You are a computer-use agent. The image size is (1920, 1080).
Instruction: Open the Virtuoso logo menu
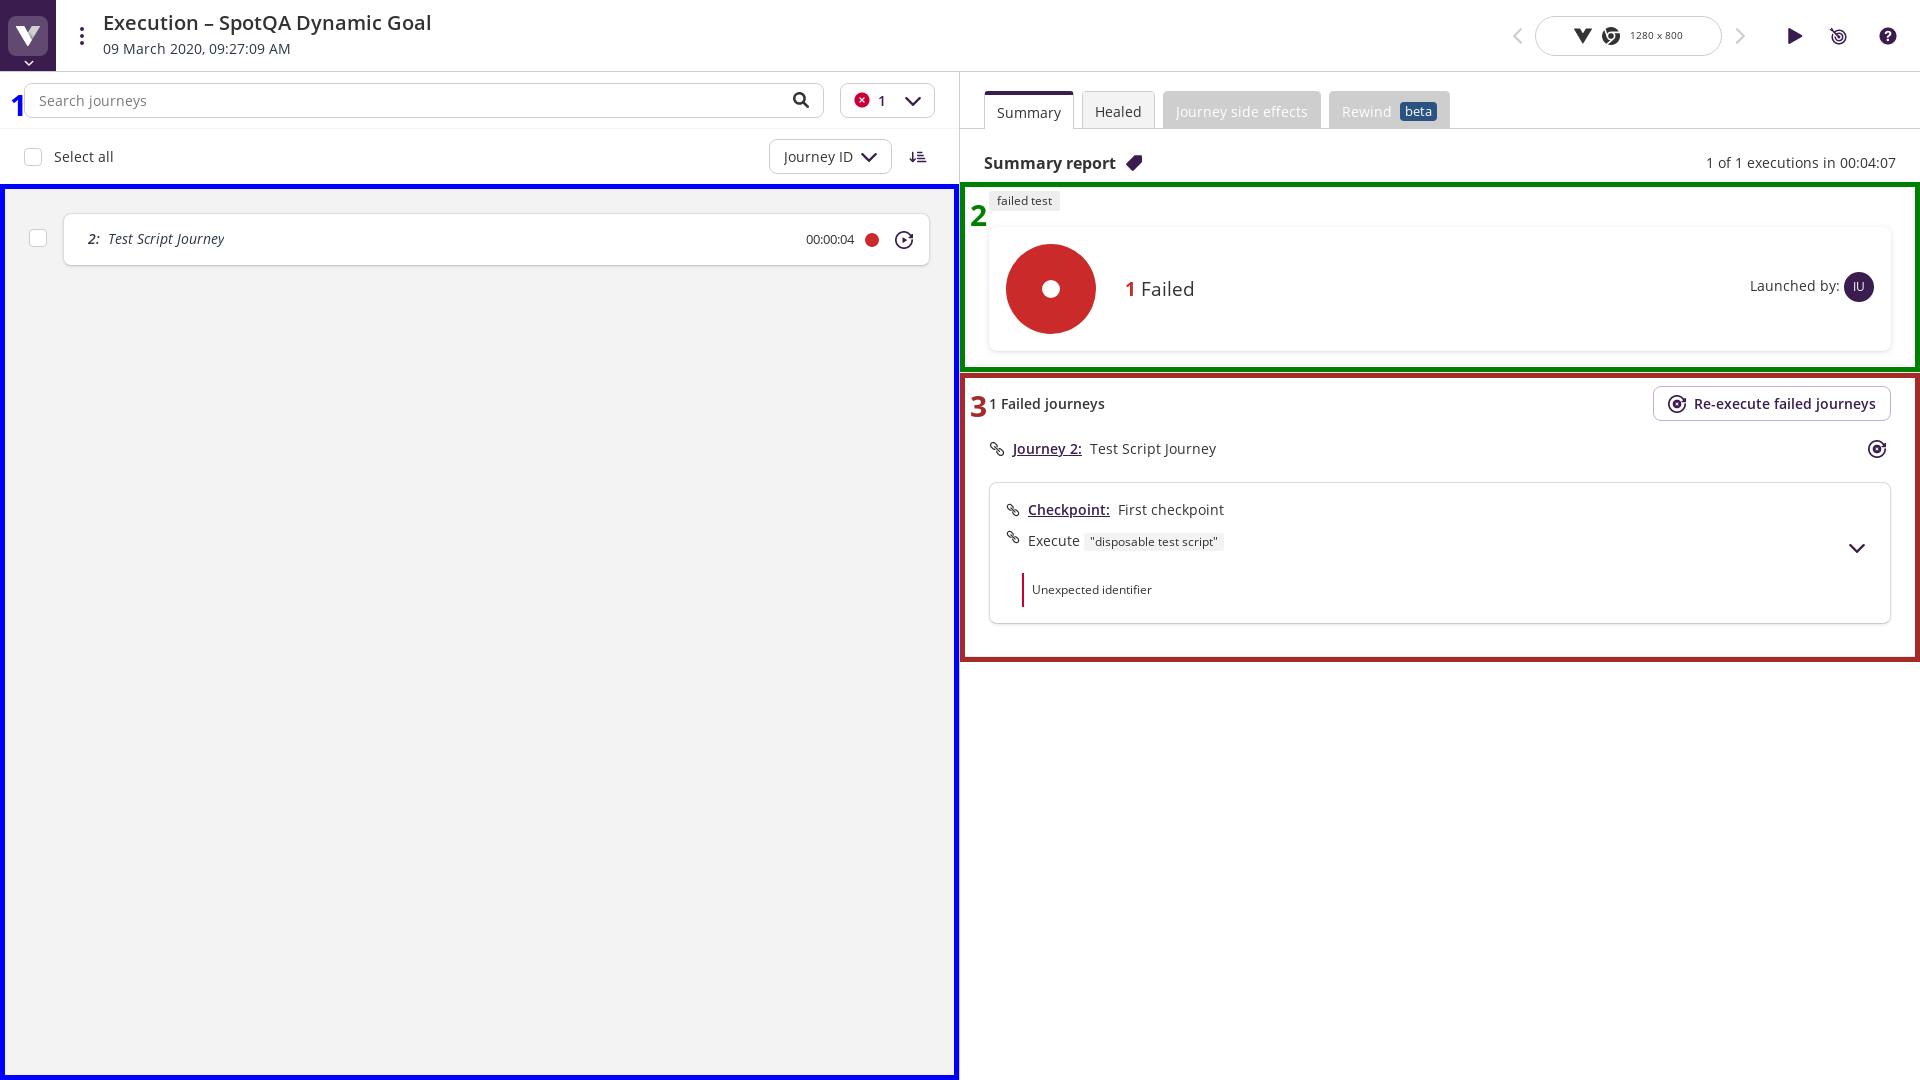(28, 36)
